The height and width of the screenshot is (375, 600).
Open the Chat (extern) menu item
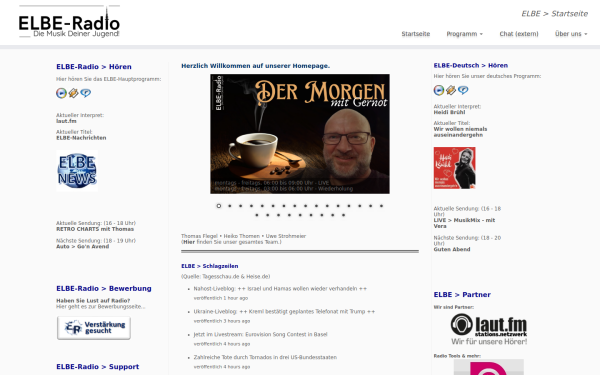[x=519, y=34]
